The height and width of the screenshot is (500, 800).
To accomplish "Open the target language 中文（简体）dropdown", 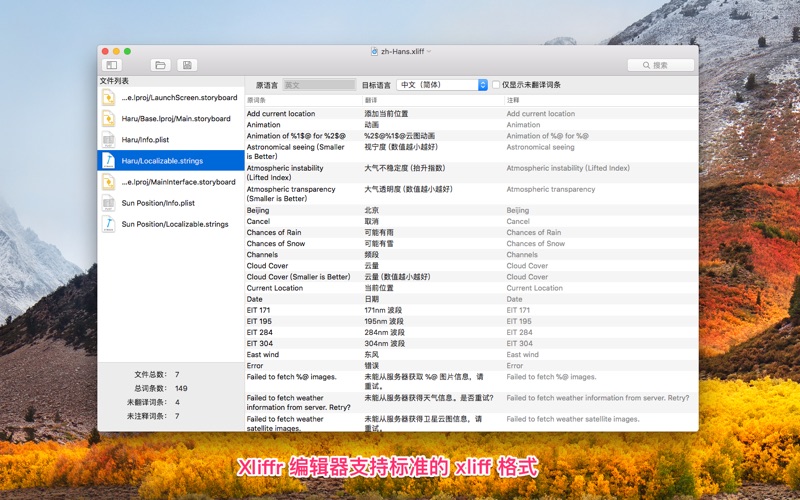I will tap(441, 85).
